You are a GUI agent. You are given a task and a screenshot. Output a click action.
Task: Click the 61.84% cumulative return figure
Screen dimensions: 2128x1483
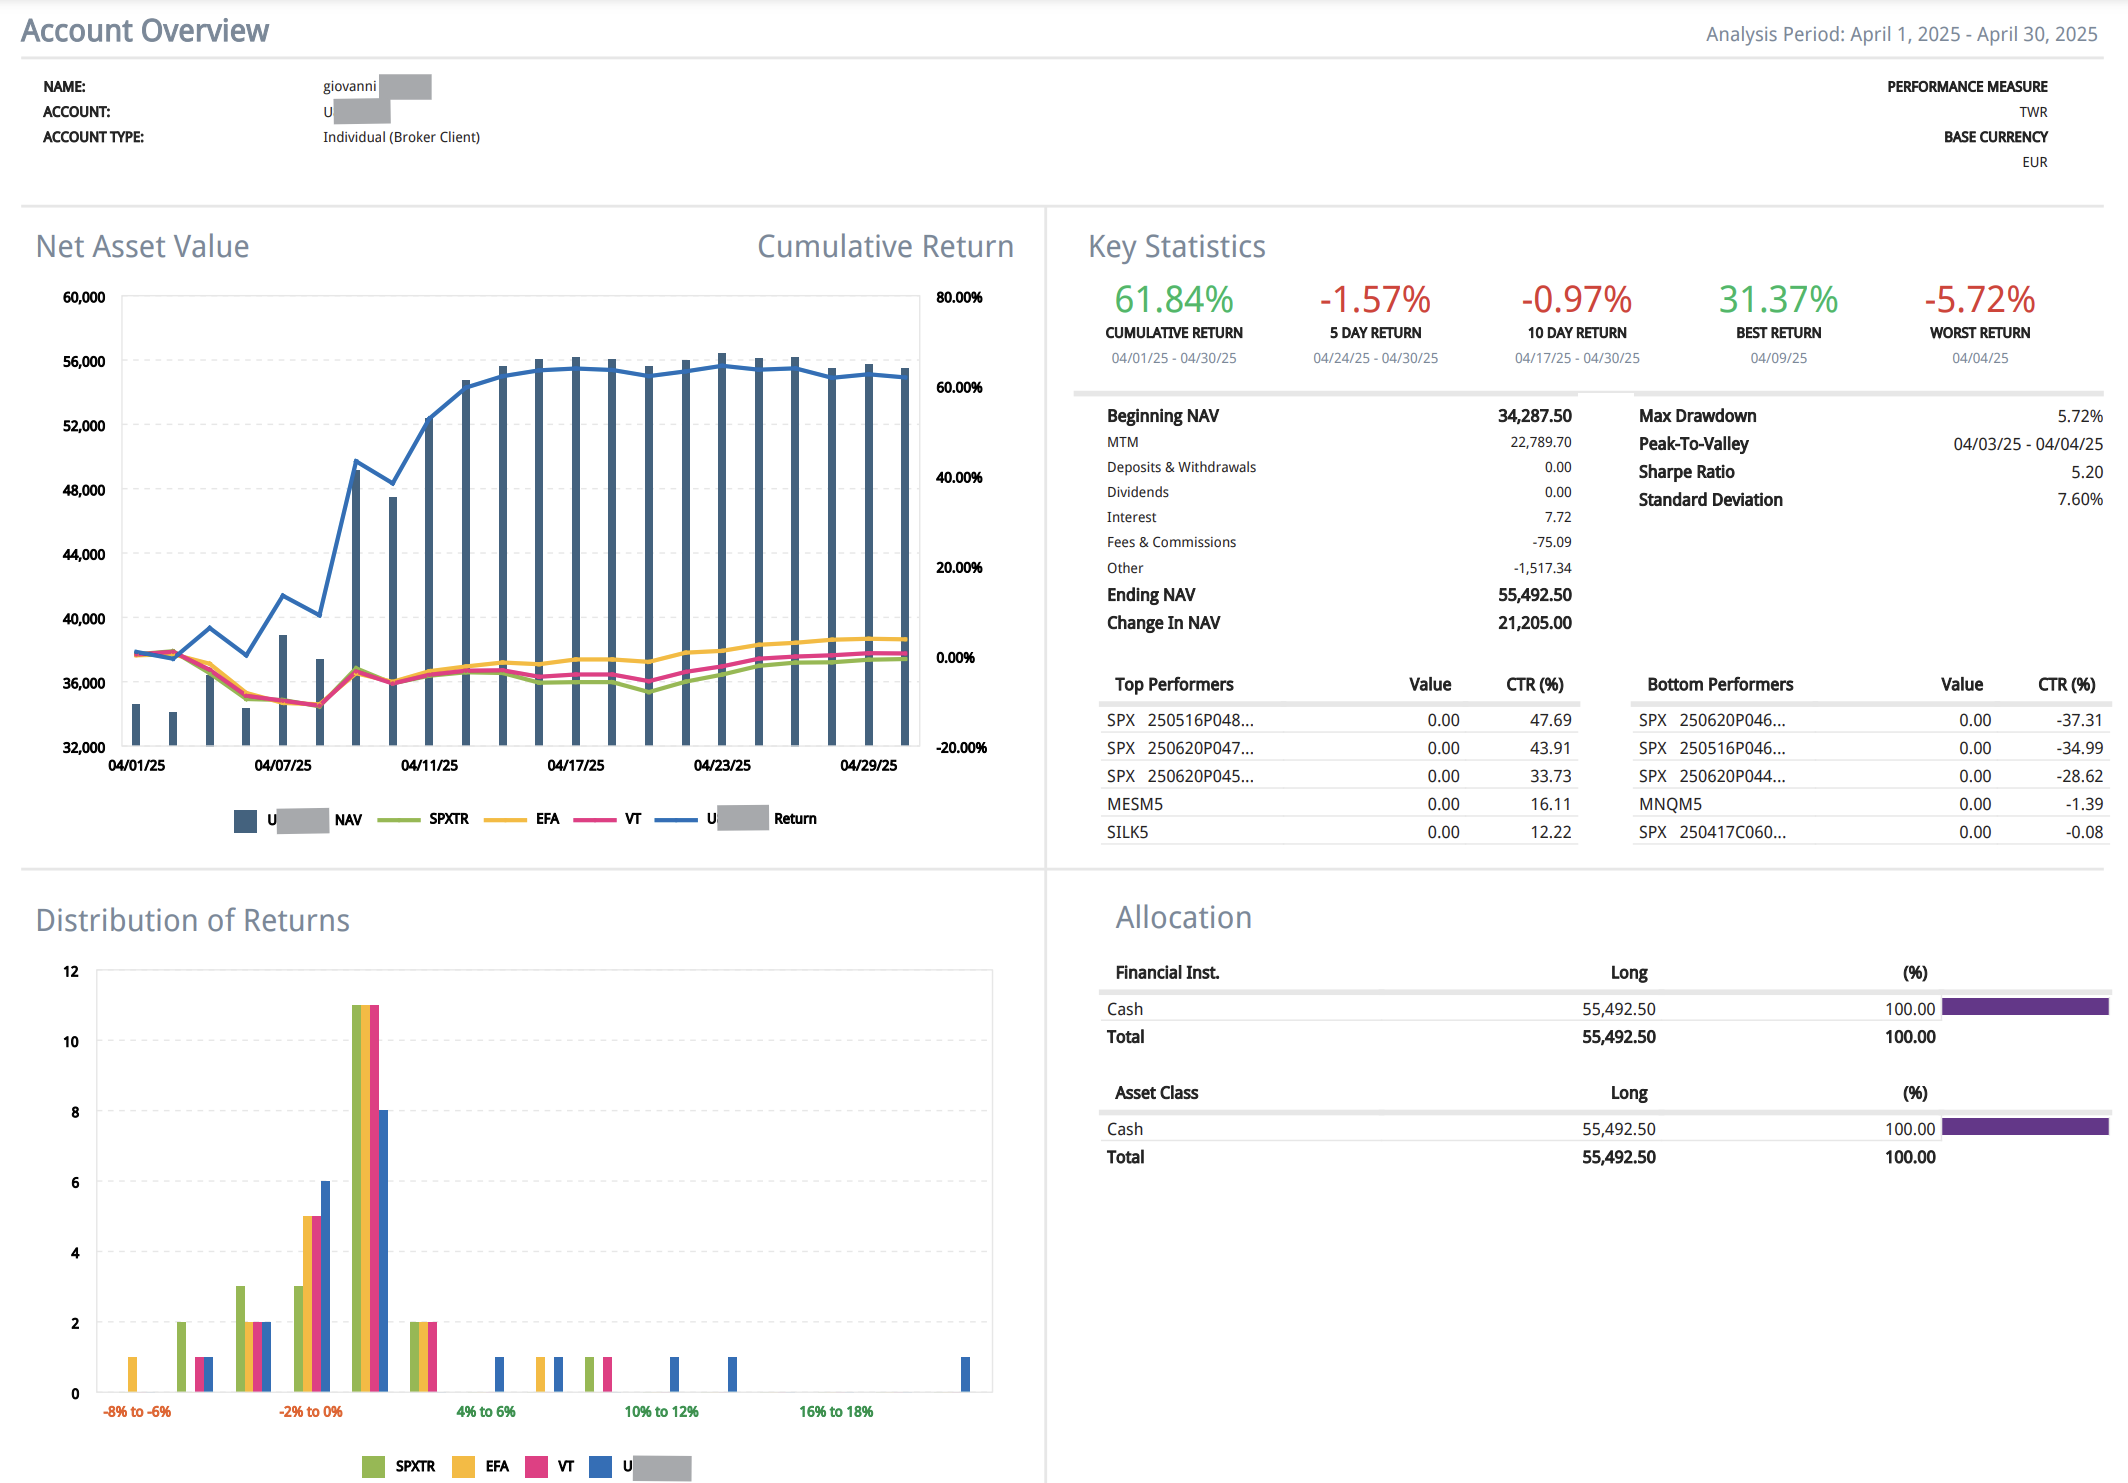pyautogui.click(x=1173, y=299)
